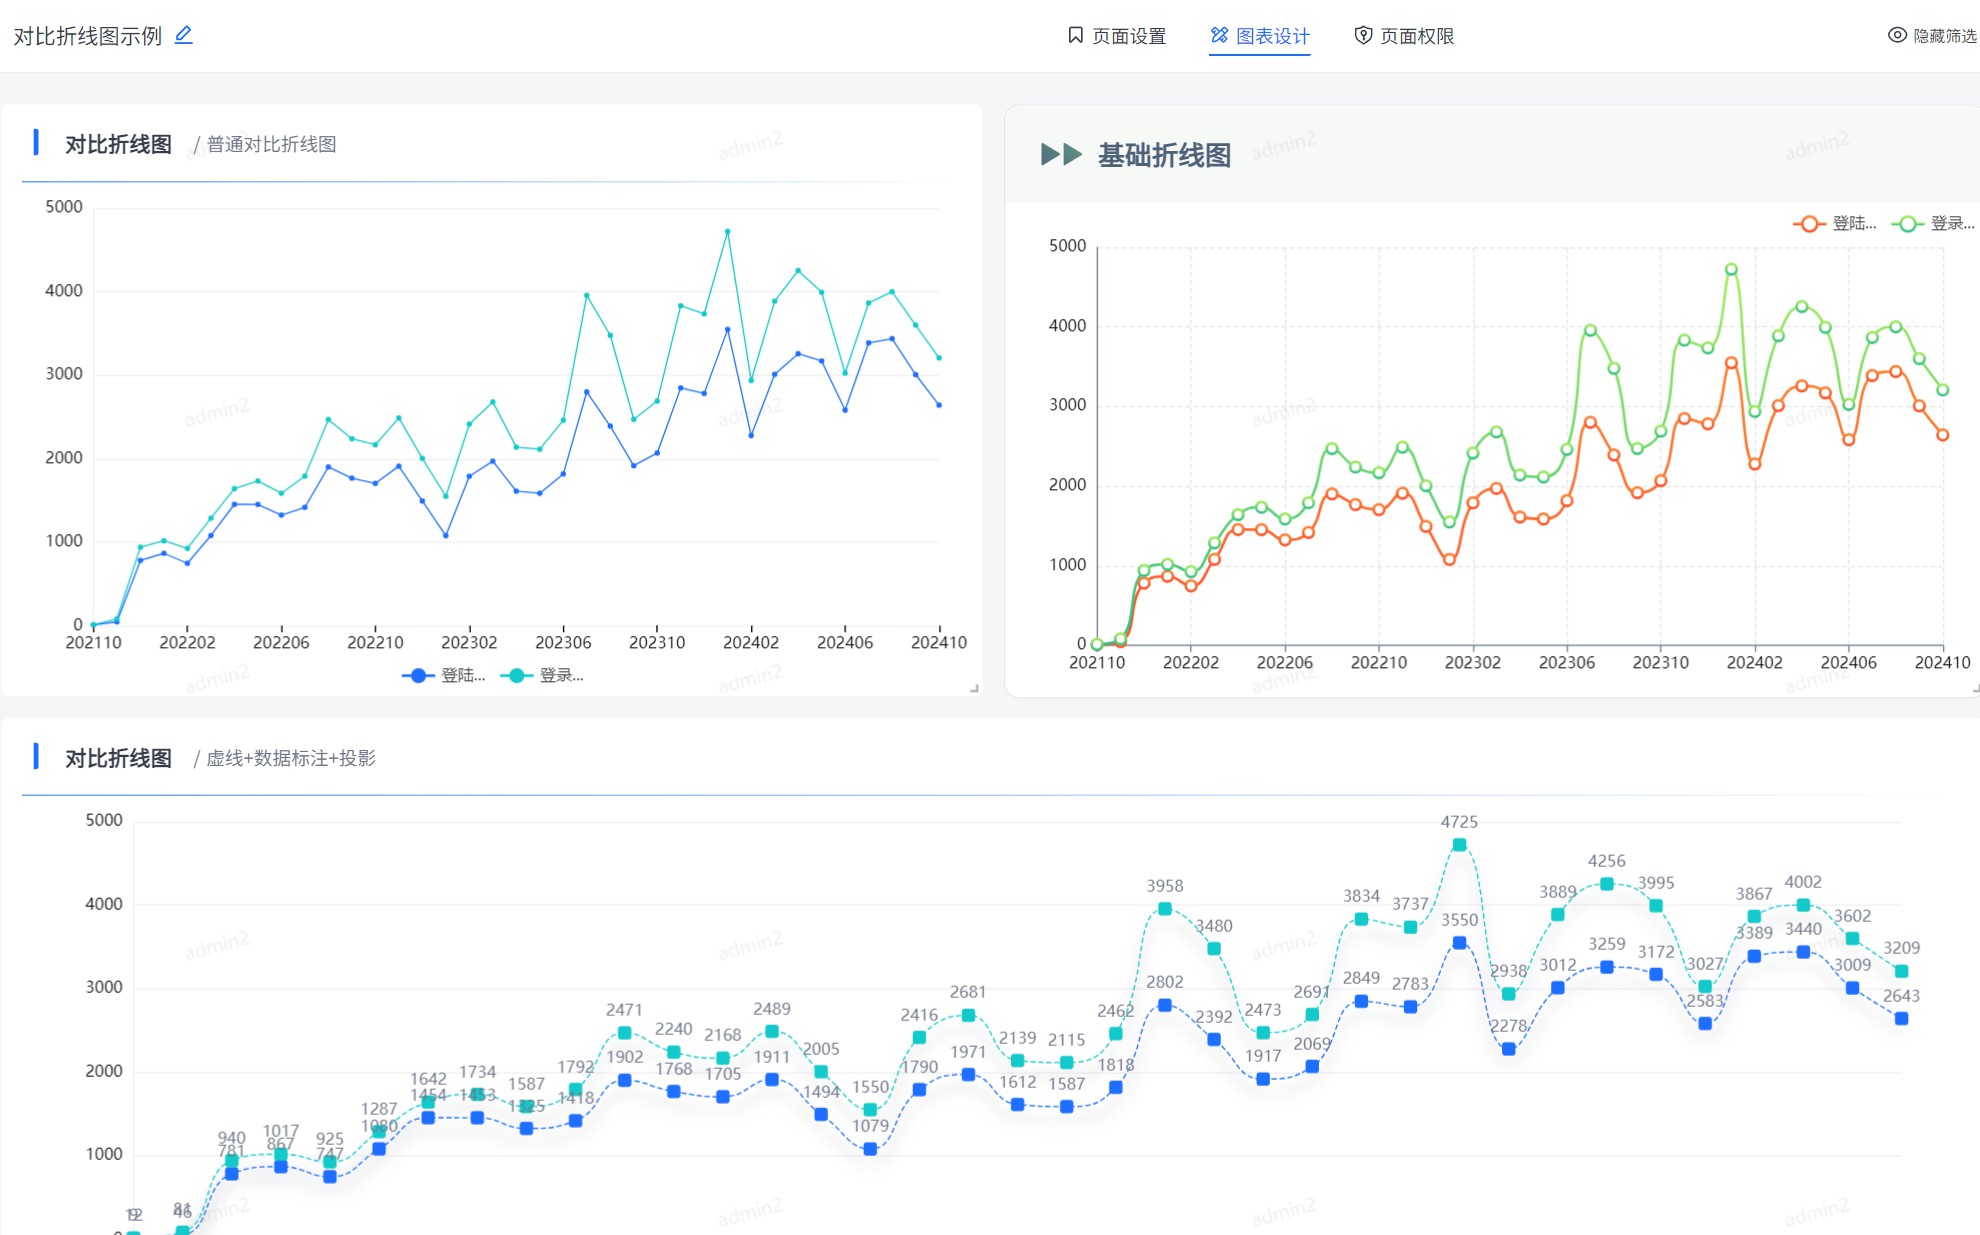Click the 虚线+数据标注+投影 chart subtitle

click(291, 758)
